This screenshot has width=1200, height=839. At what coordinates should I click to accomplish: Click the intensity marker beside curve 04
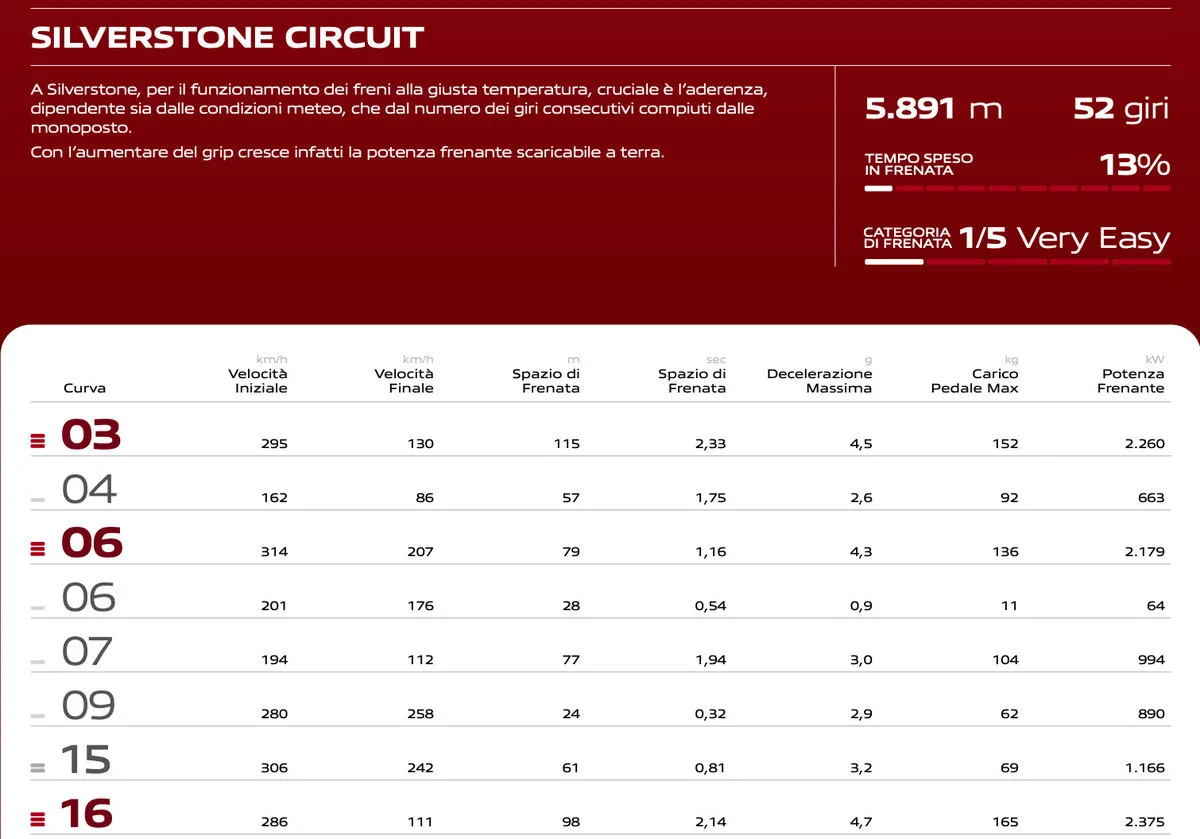pos(38,498)
